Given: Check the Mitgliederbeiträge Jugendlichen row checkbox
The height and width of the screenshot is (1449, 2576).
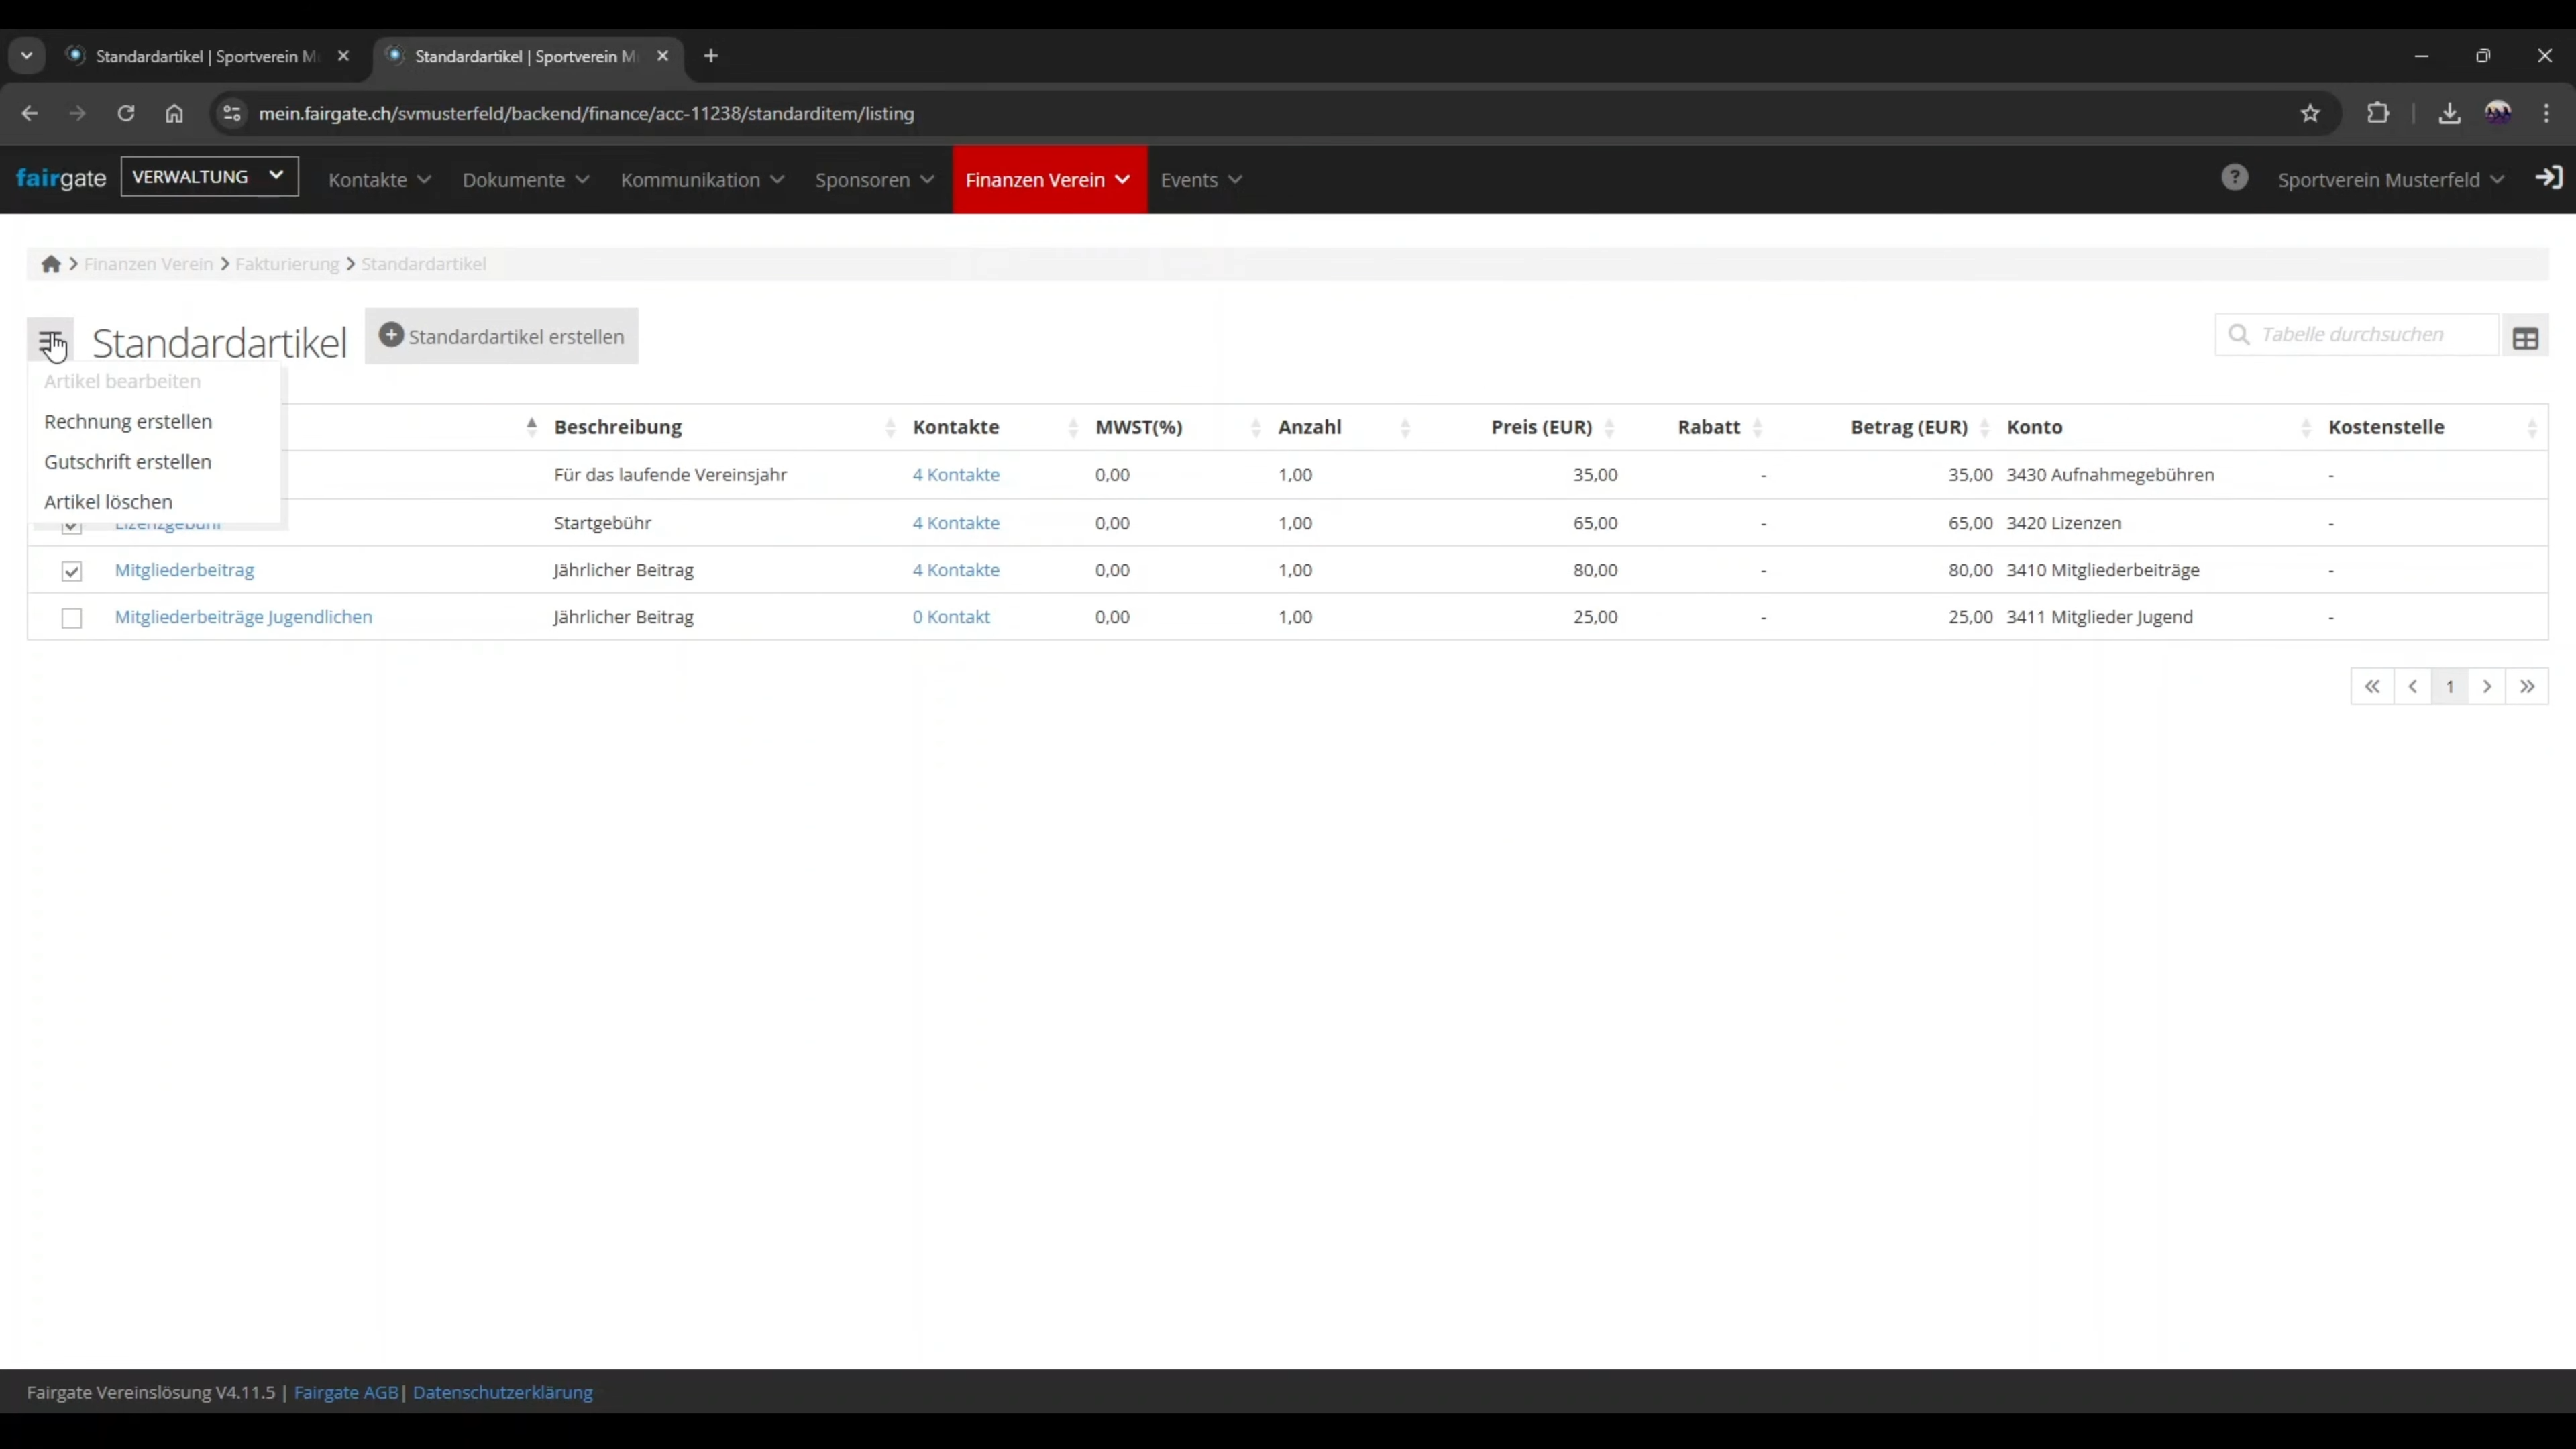Looking at the screenshot, I should tap(71, 618).
